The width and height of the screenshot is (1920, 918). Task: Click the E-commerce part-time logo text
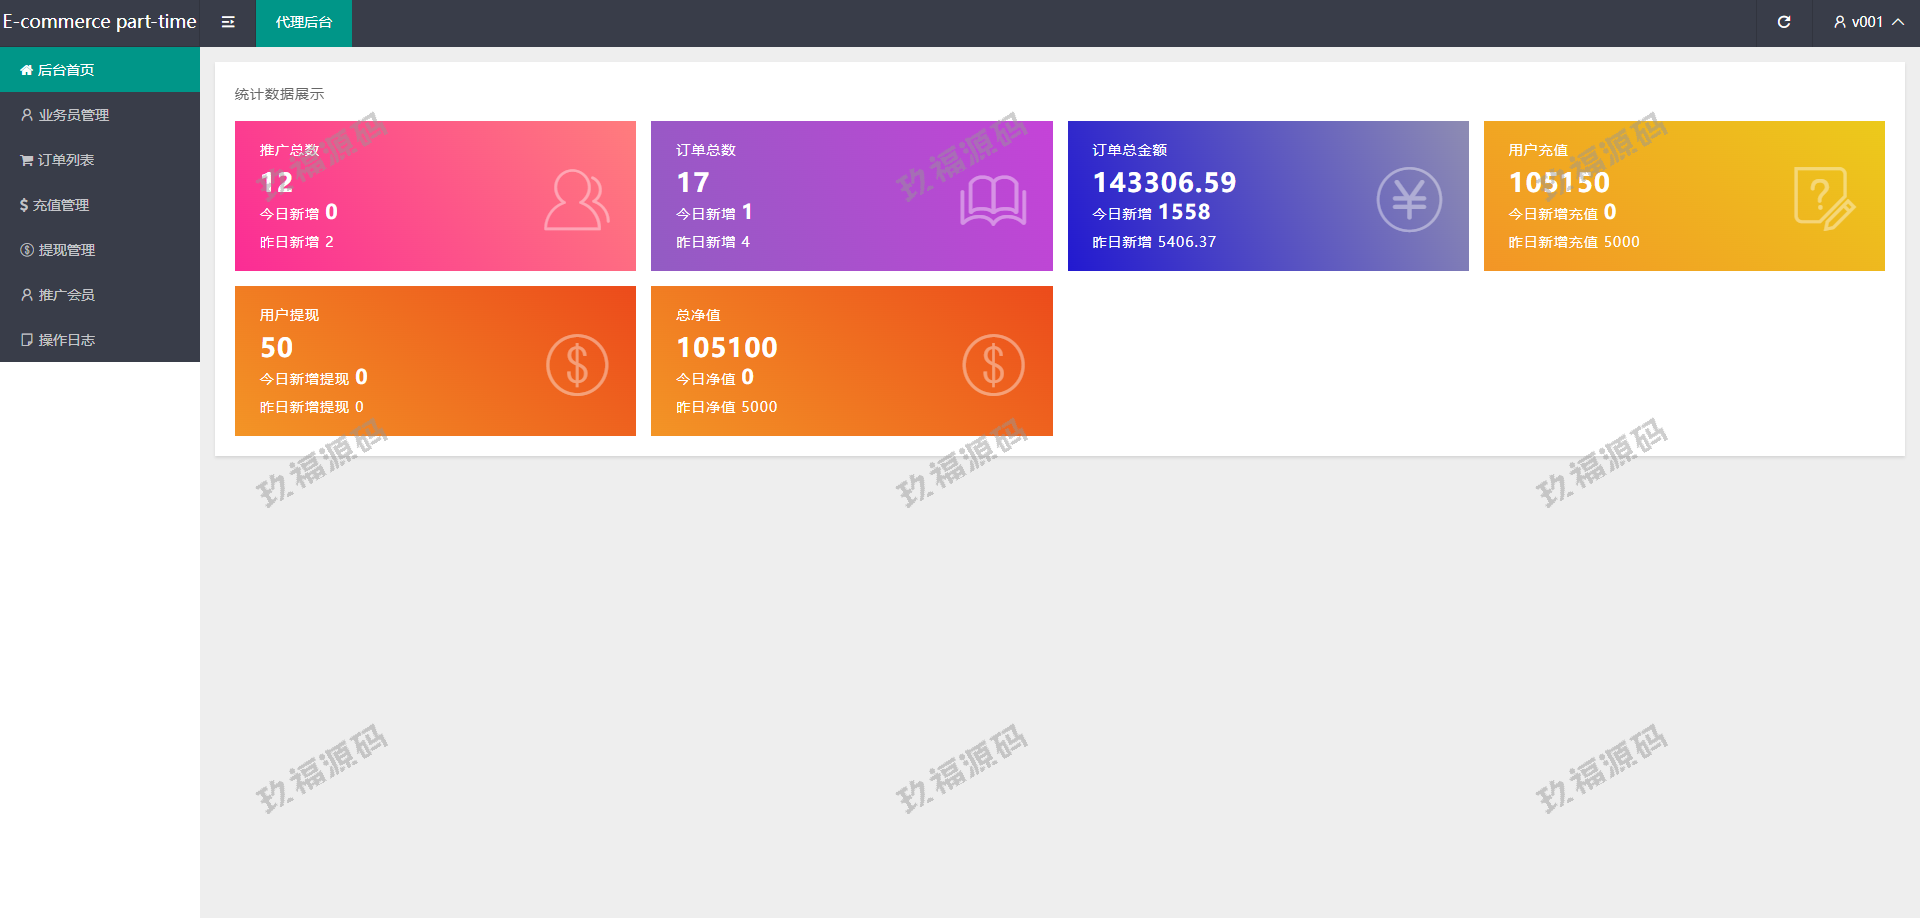(100, 22)
